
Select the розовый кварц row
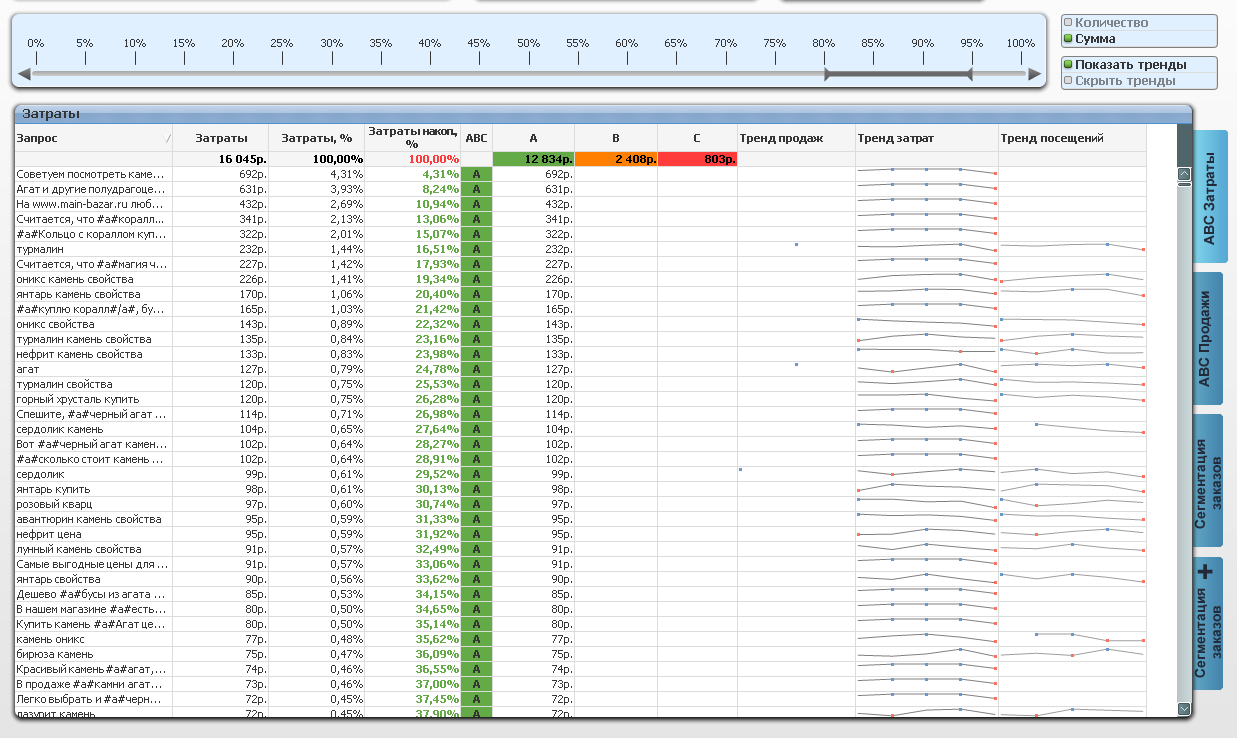pos(93,504)
